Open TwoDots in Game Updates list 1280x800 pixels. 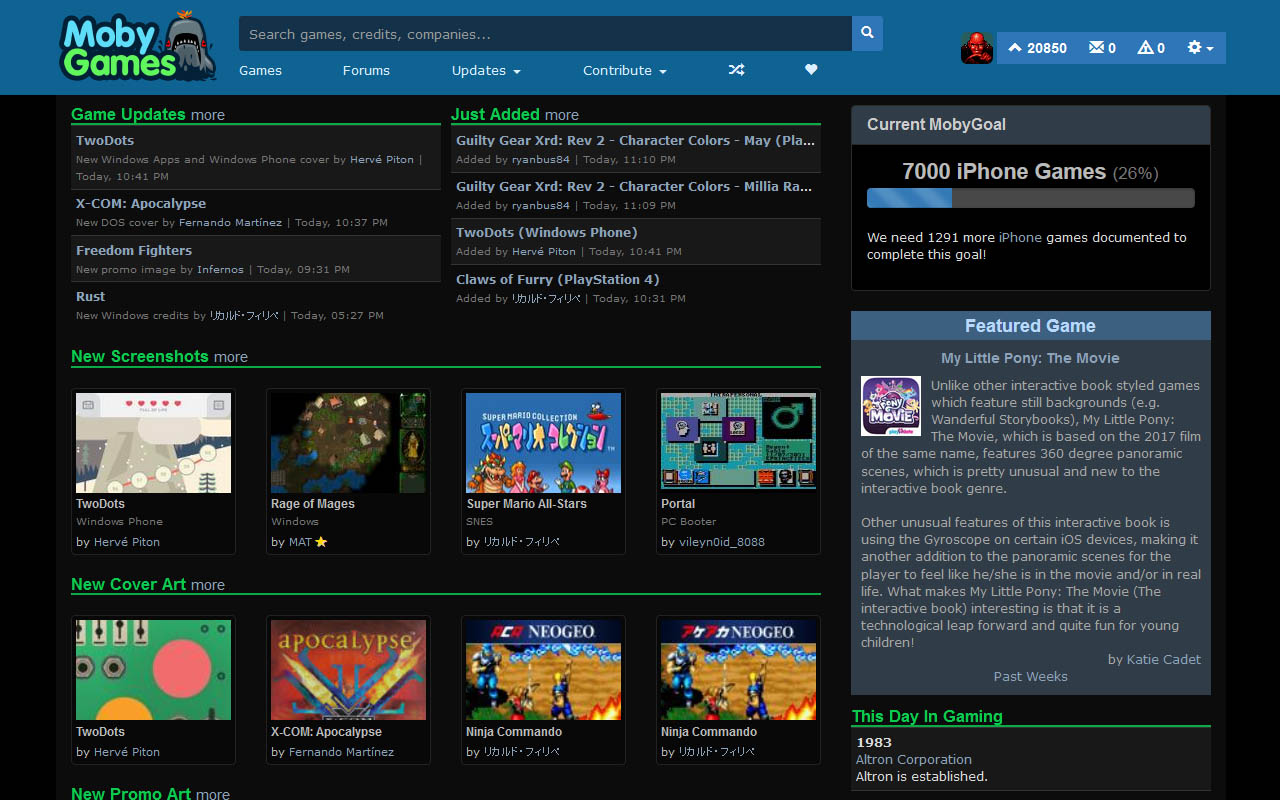(x=105, y=140)
